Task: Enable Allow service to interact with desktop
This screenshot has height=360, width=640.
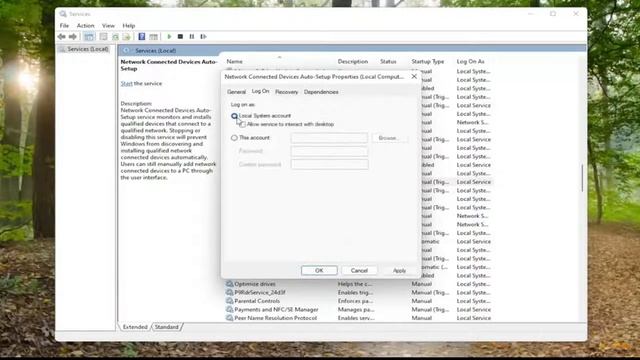Action: (243, 124)
